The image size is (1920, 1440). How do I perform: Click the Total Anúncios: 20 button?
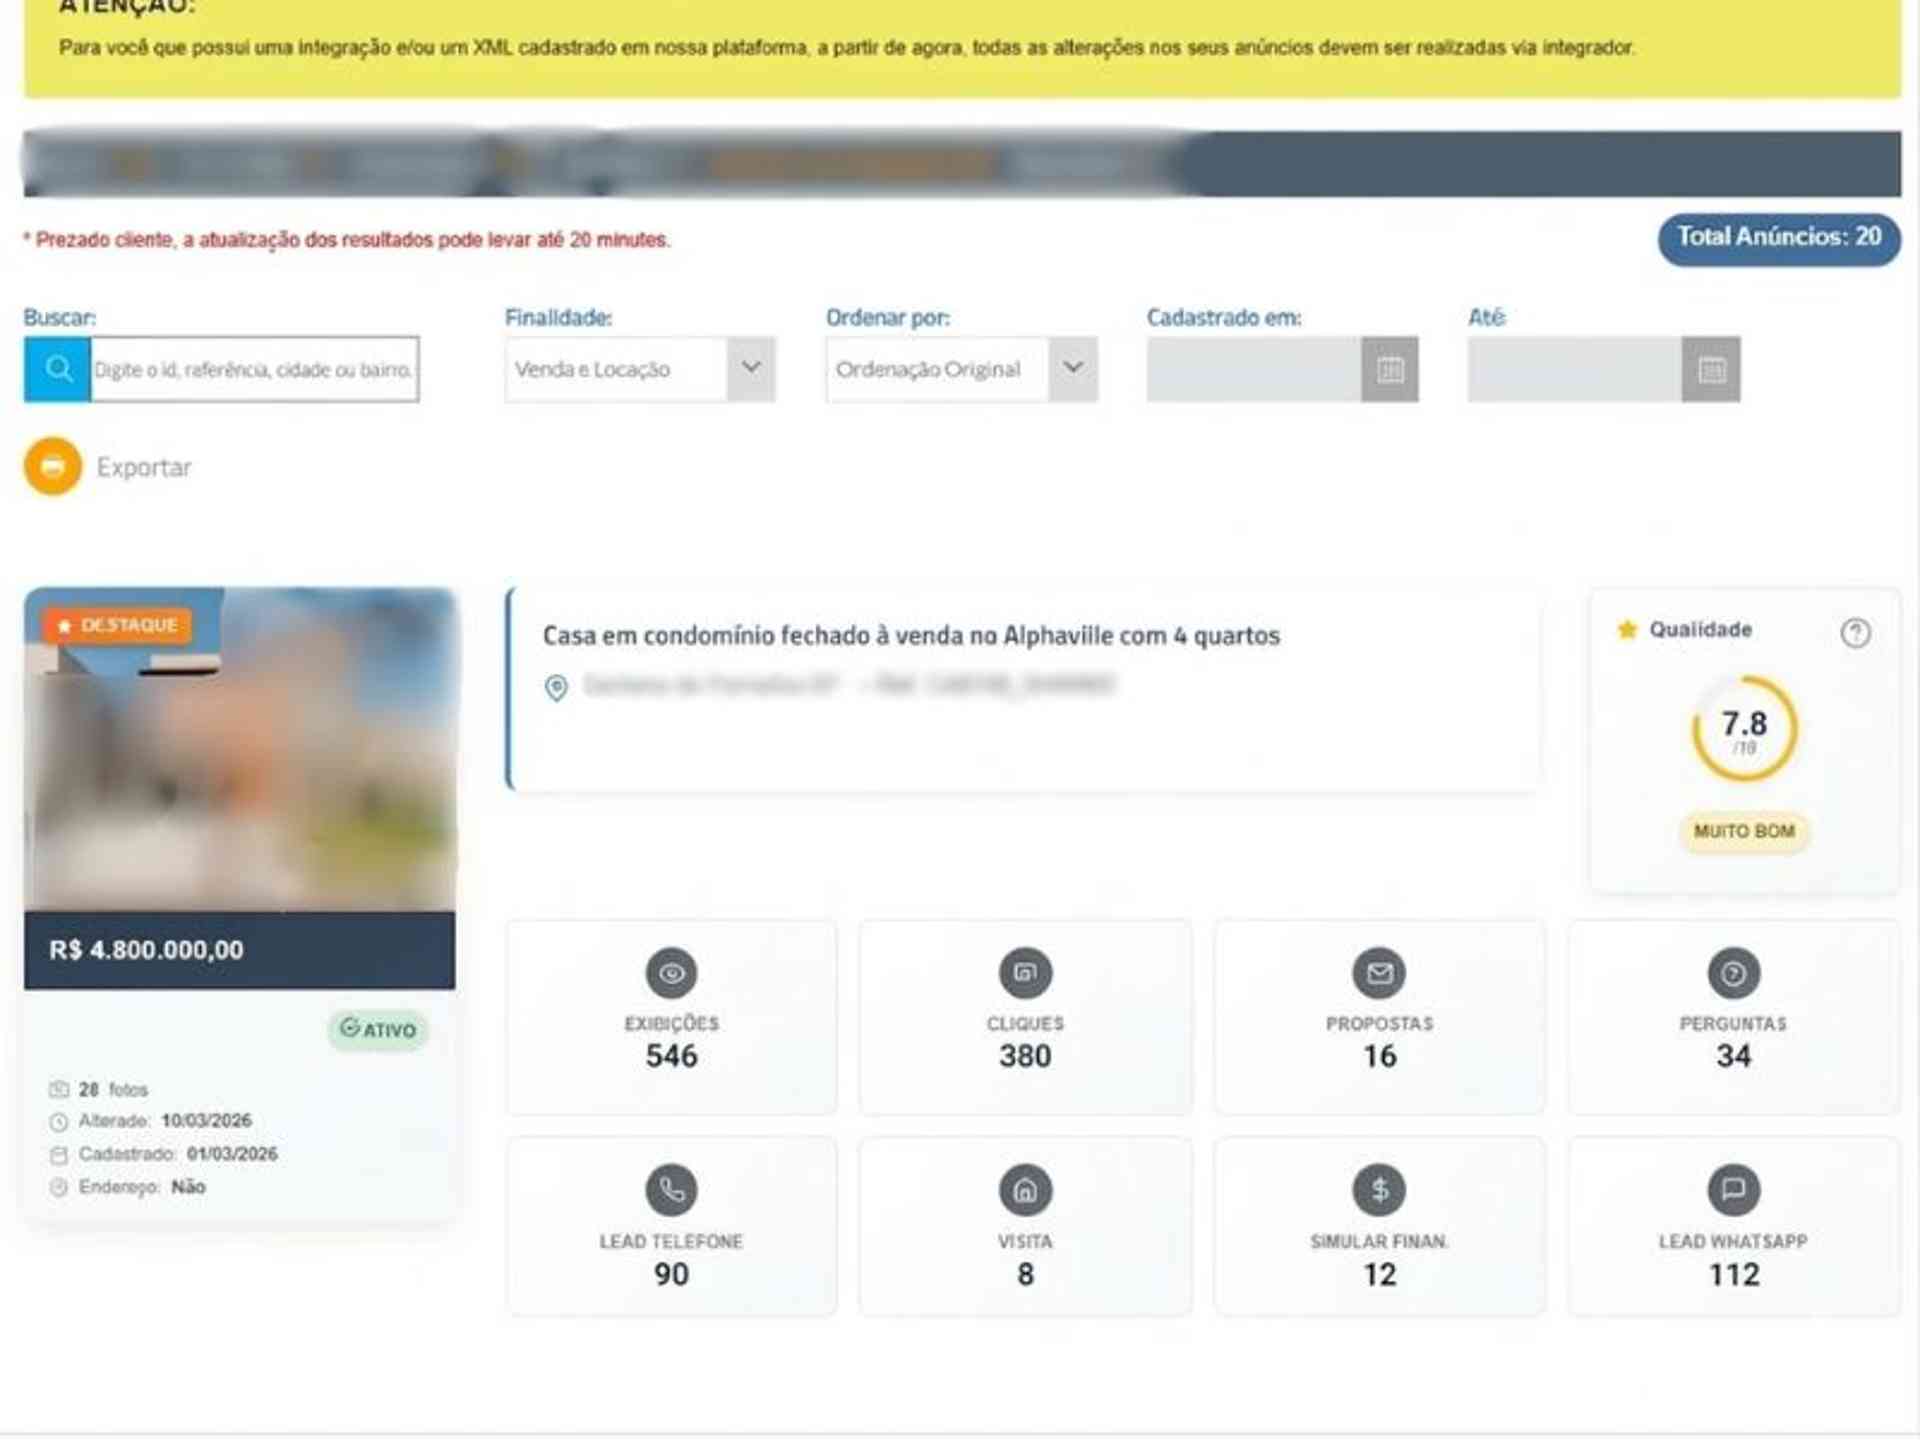pyautogui.click(x=1778, y=238)
